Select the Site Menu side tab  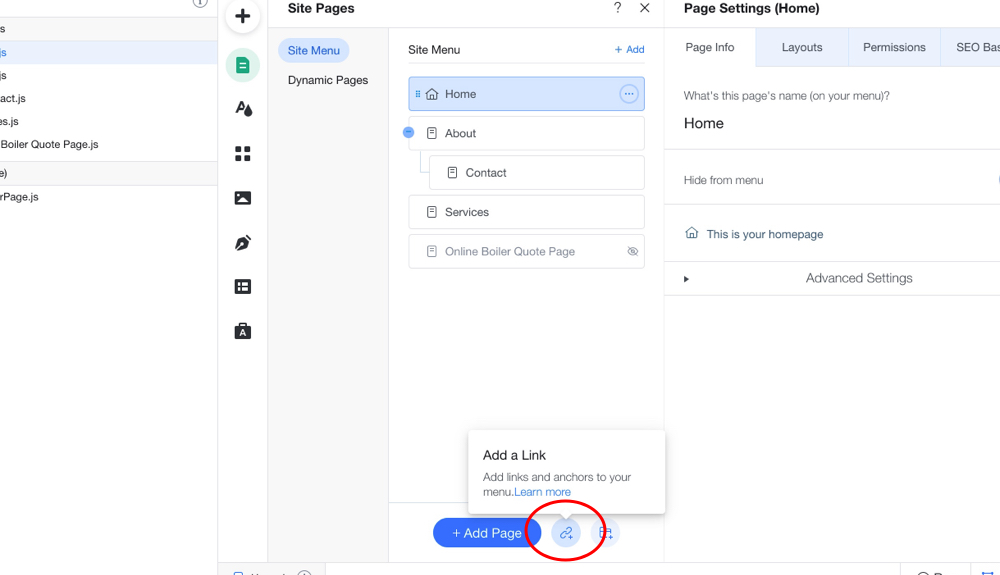pos(313,50)
